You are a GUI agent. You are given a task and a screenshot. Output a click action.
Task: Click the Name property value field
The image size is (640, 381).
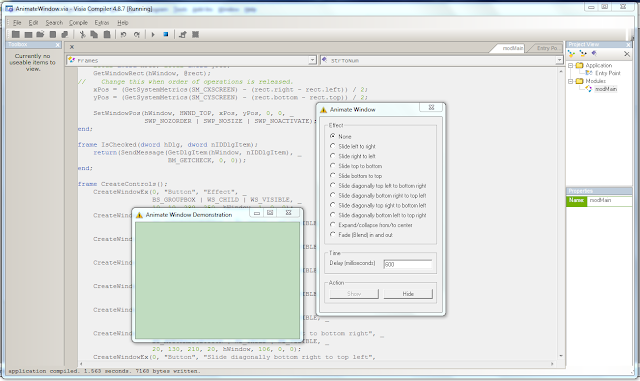609,201
